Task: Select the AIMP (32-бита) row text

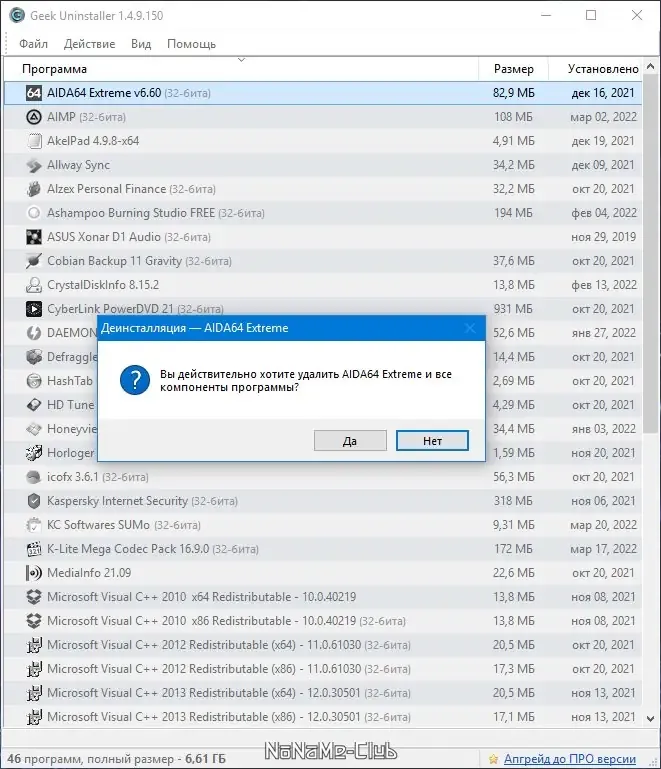Action: pyautogui.click(x=86, y=117)
